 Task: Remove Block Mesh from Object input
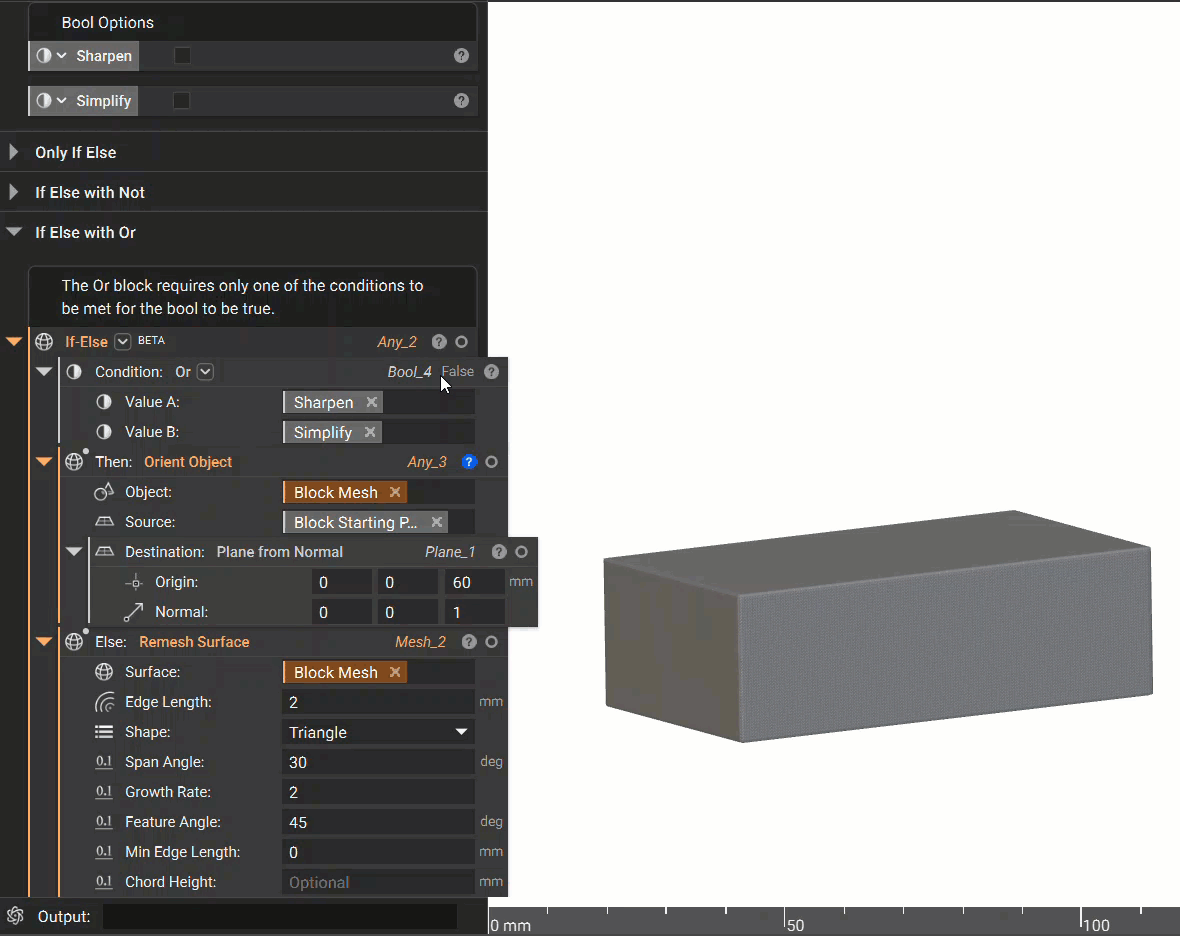[395, 492]
